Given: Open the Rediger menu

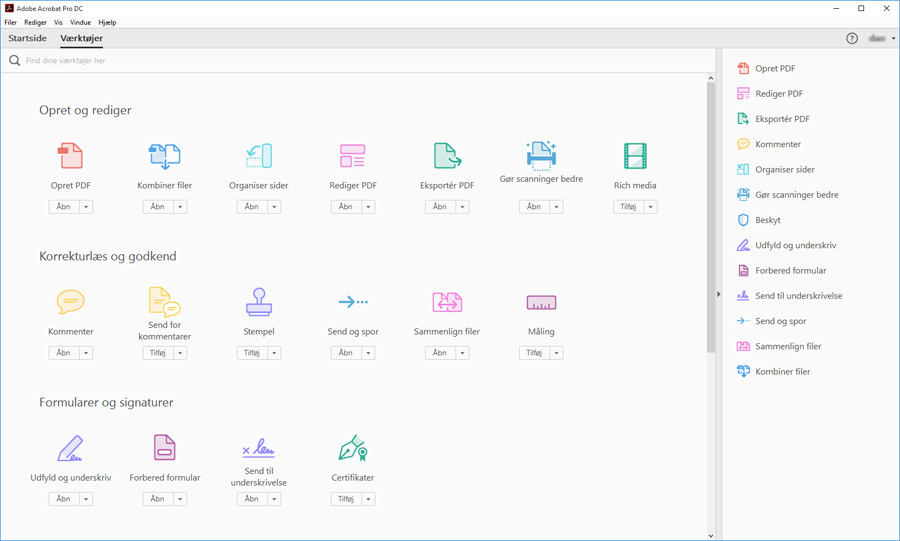Looking at the screenshot, I should (x=36, y=22).
